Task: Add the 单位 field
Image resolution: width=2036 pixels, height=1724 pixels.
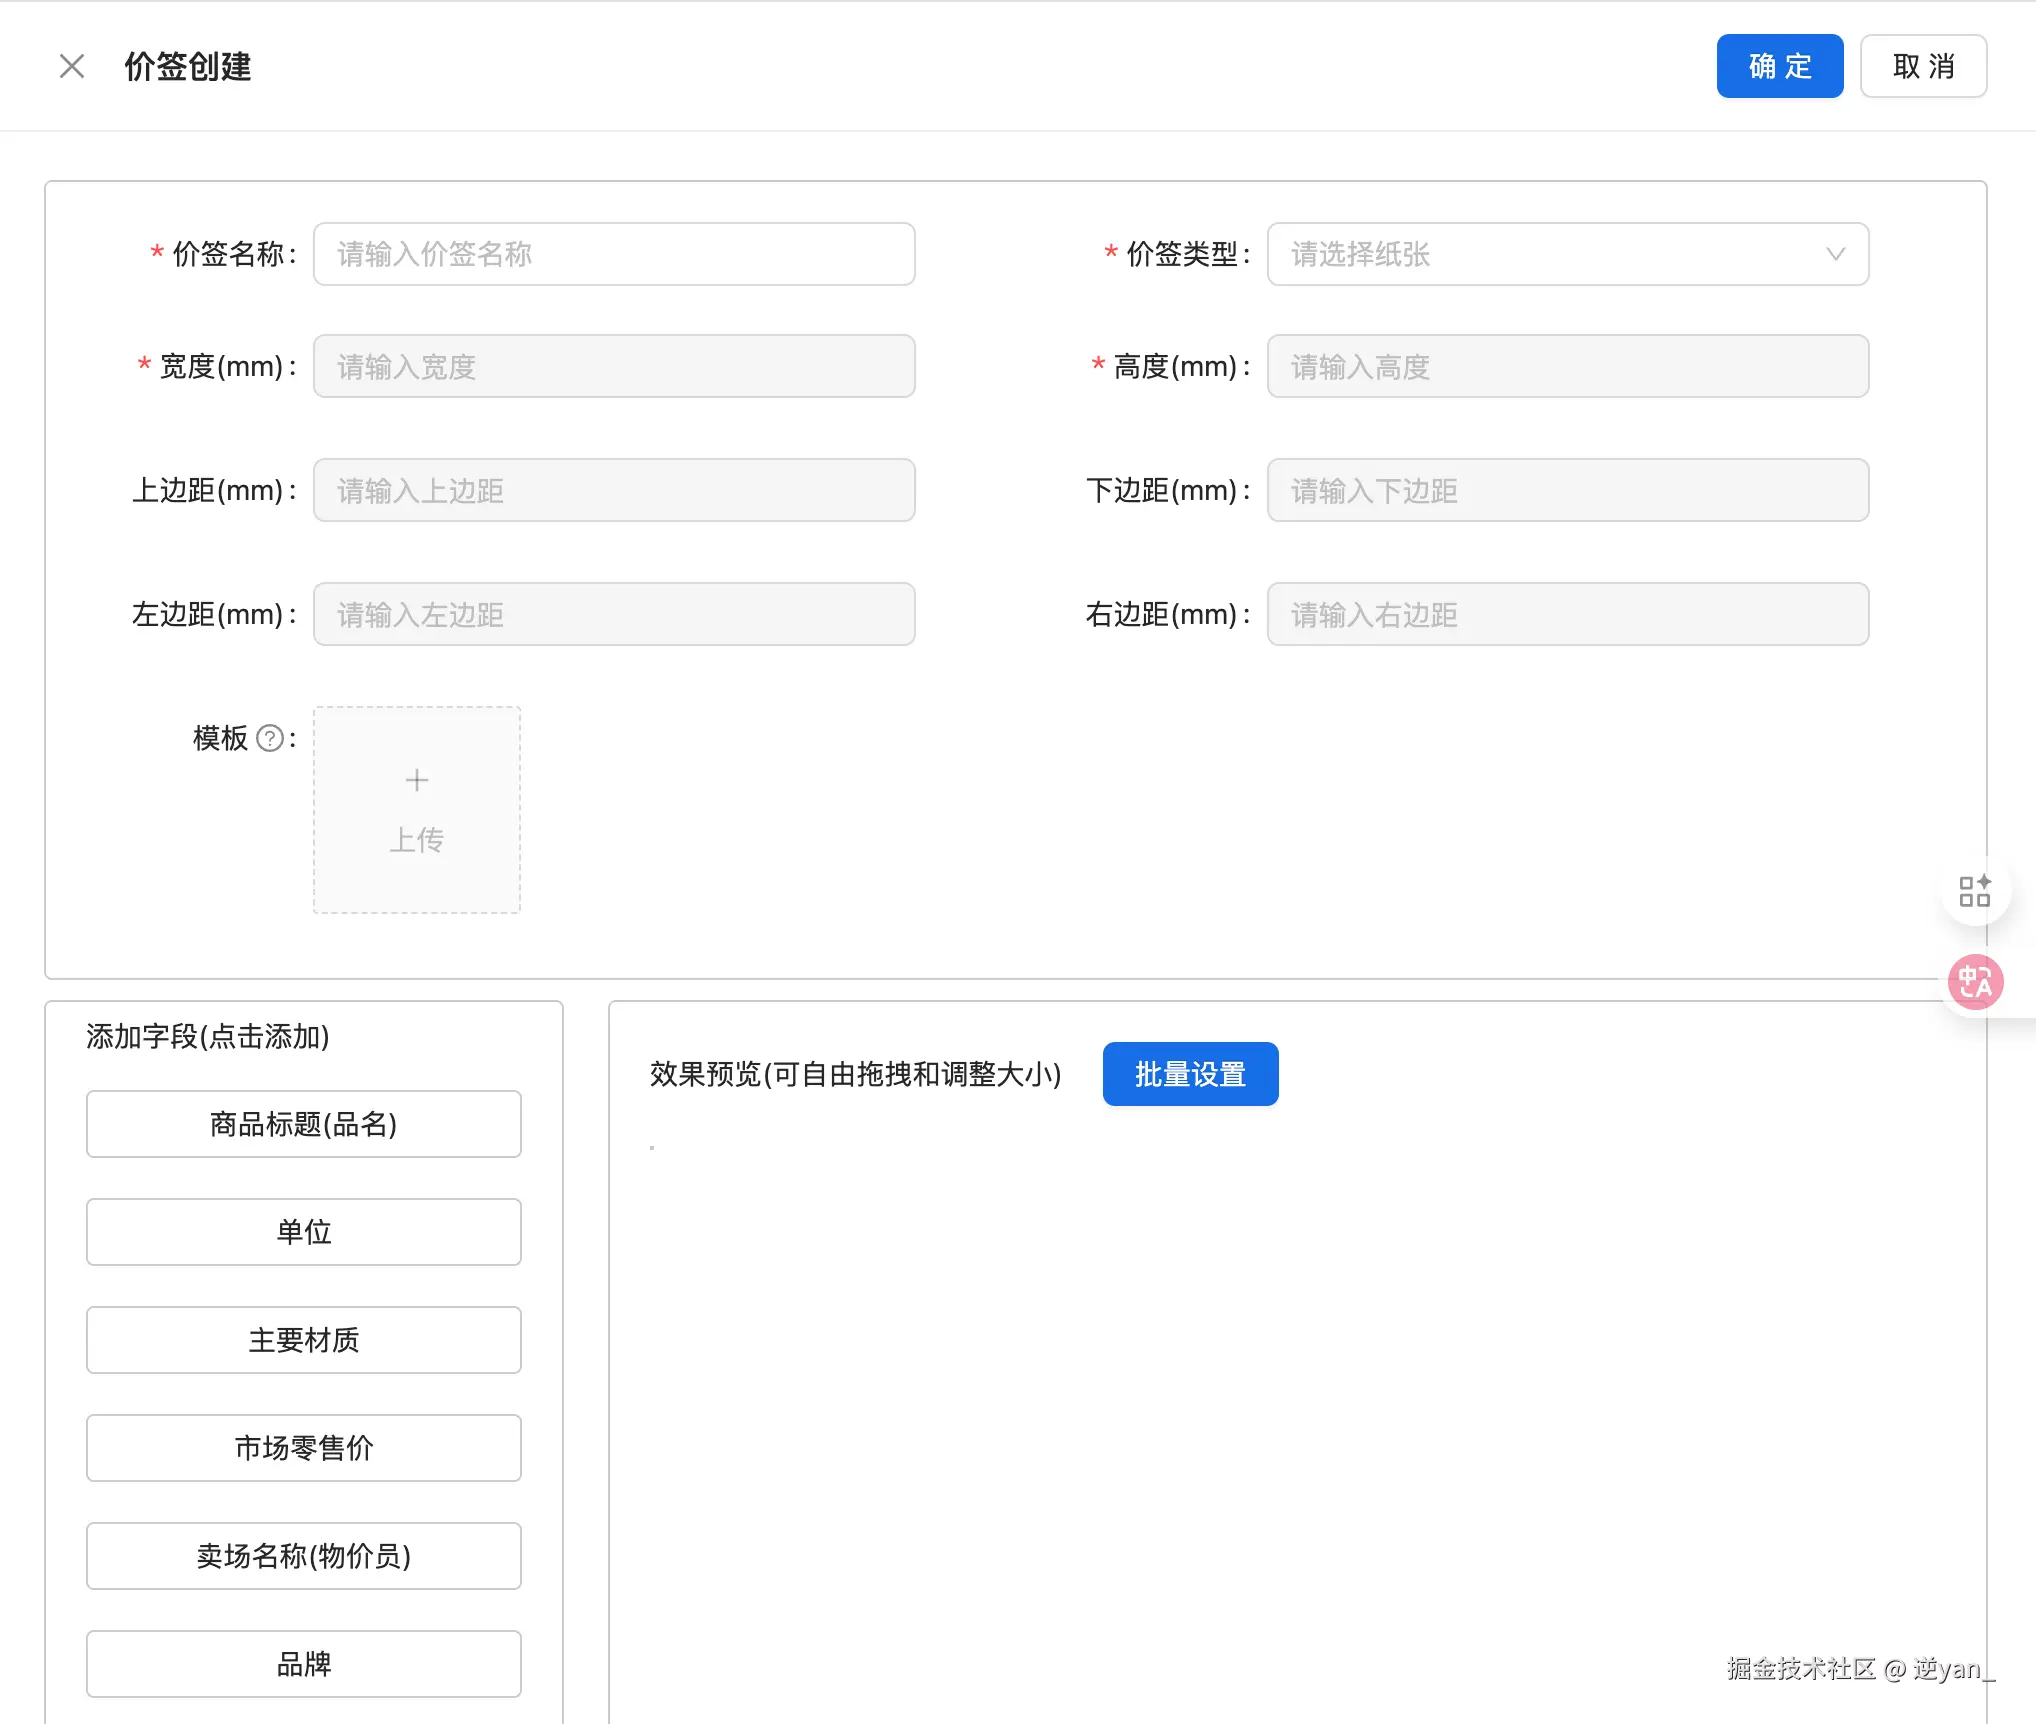Action: 304,1232
